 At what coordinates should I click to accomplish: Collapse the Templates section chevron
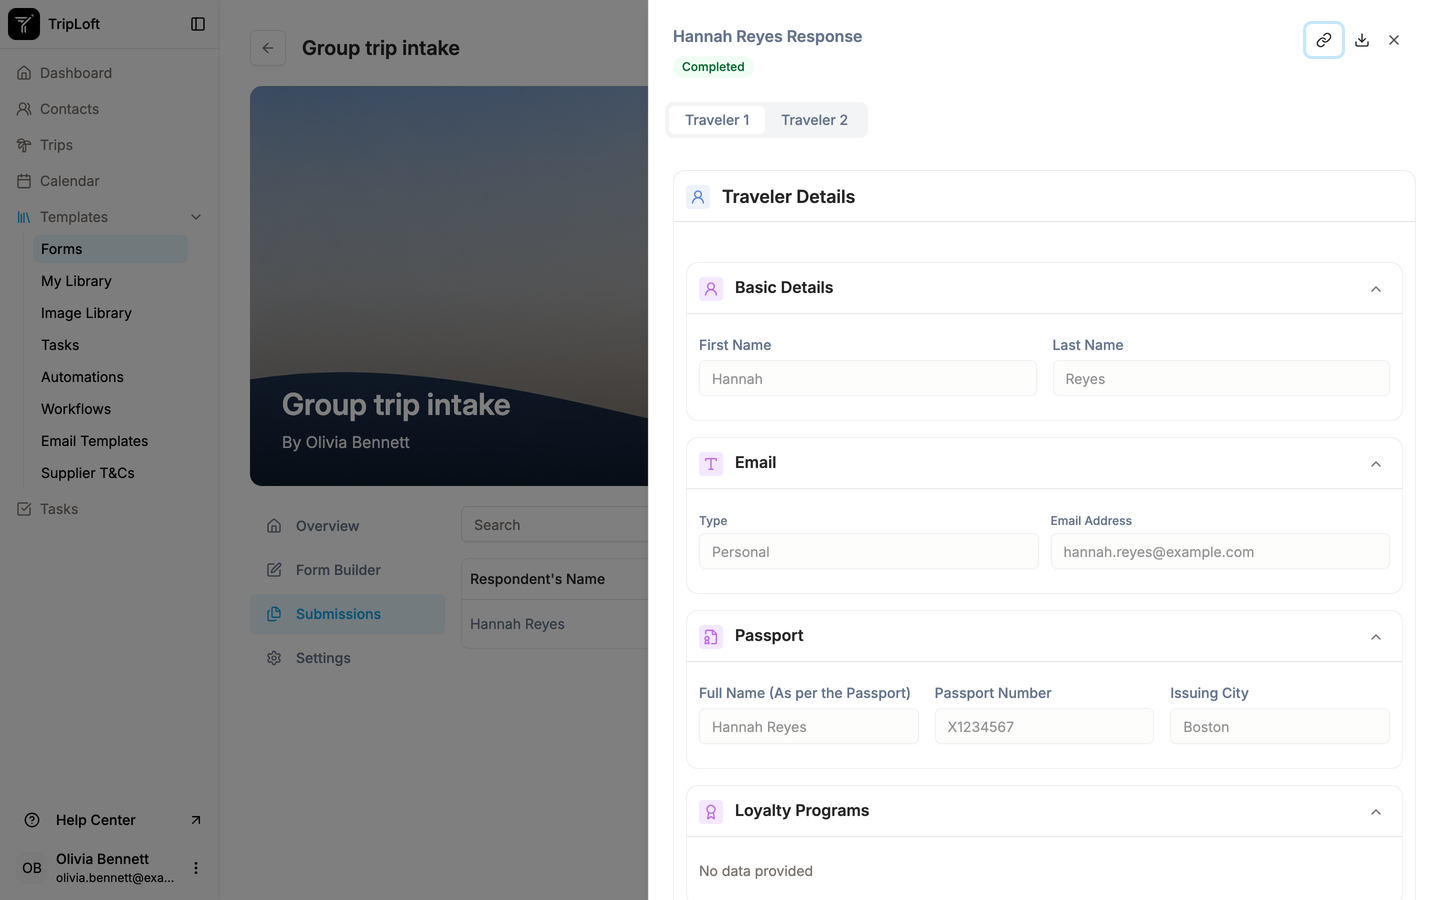coord(196,217)
